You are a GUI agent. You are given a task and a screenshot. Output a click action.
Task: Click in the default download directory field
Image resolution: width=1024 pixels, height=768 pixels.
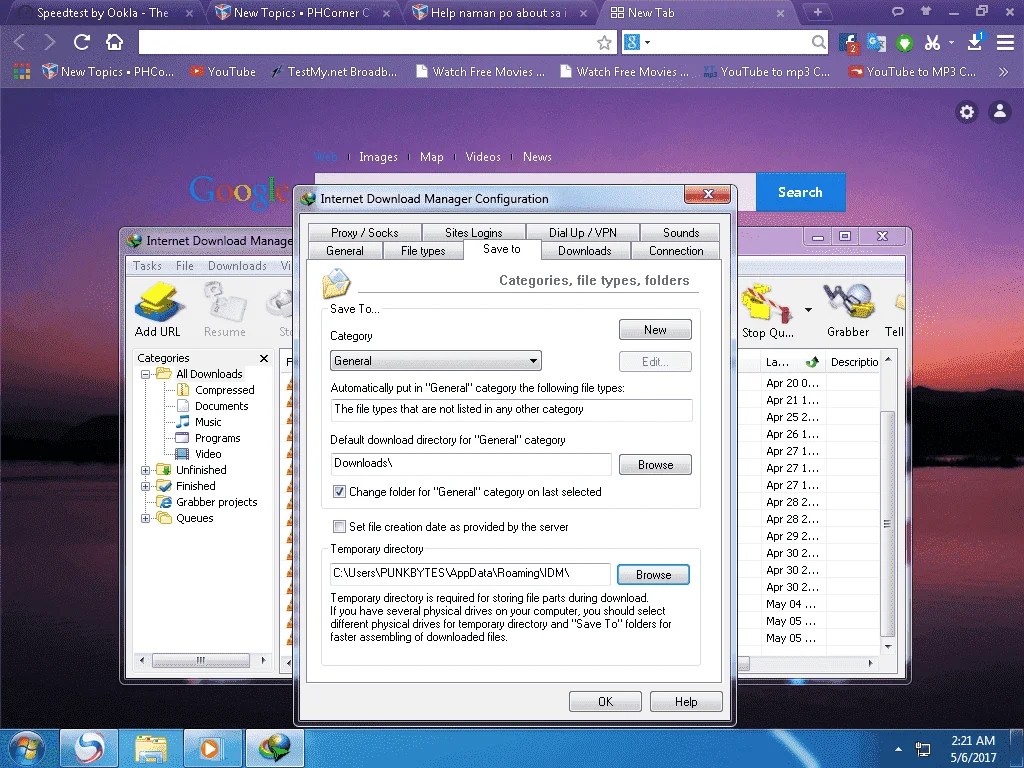tap(471, 464)
